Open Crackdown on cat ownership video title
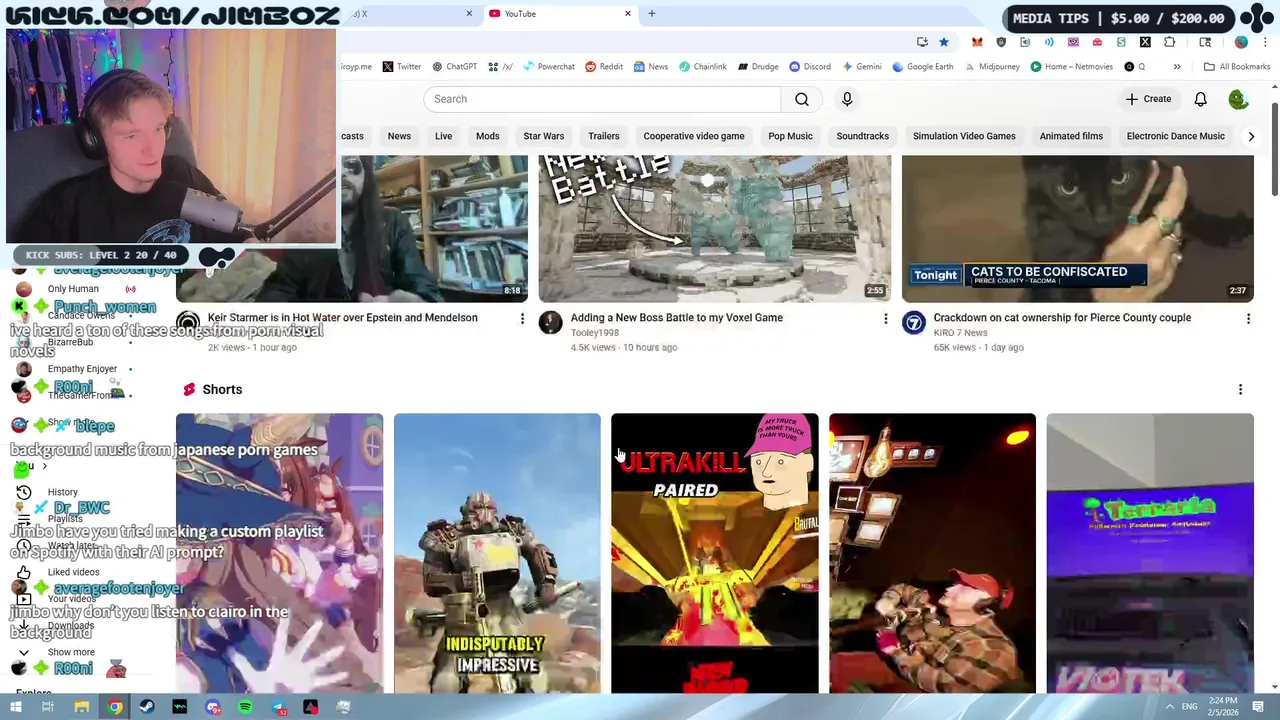Screen dimensions: 1280x720 pos(1062,318)
